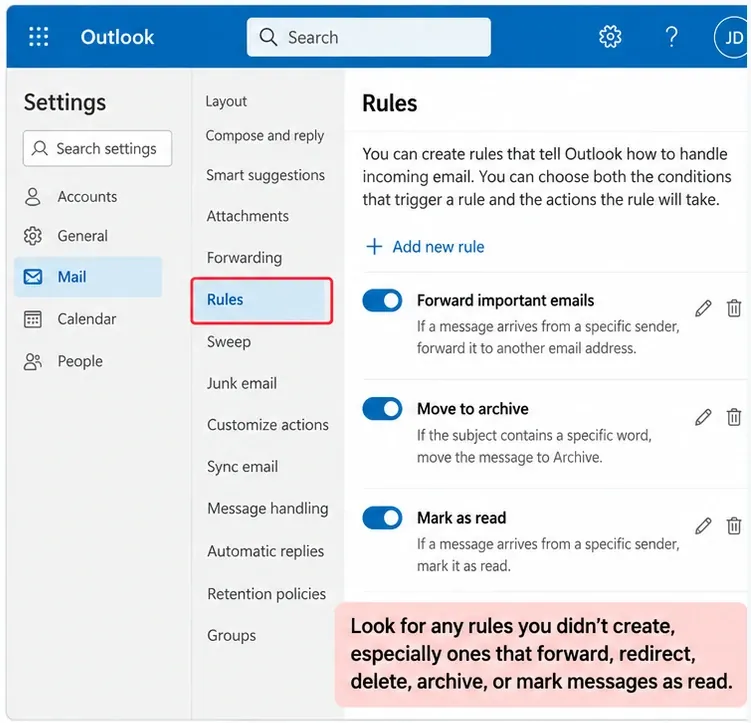The image size is (751, 723).
Task: Turn off the Move to archive toggle
Action: (x=382, y=409)
